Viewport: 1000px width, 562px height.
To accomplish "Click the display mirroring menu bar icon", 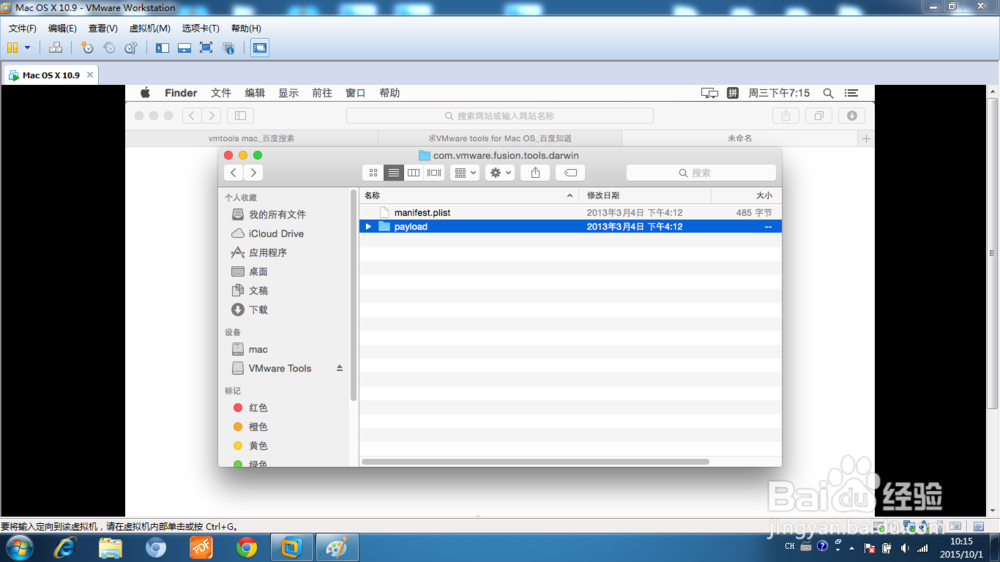I will tap(709, 93).
